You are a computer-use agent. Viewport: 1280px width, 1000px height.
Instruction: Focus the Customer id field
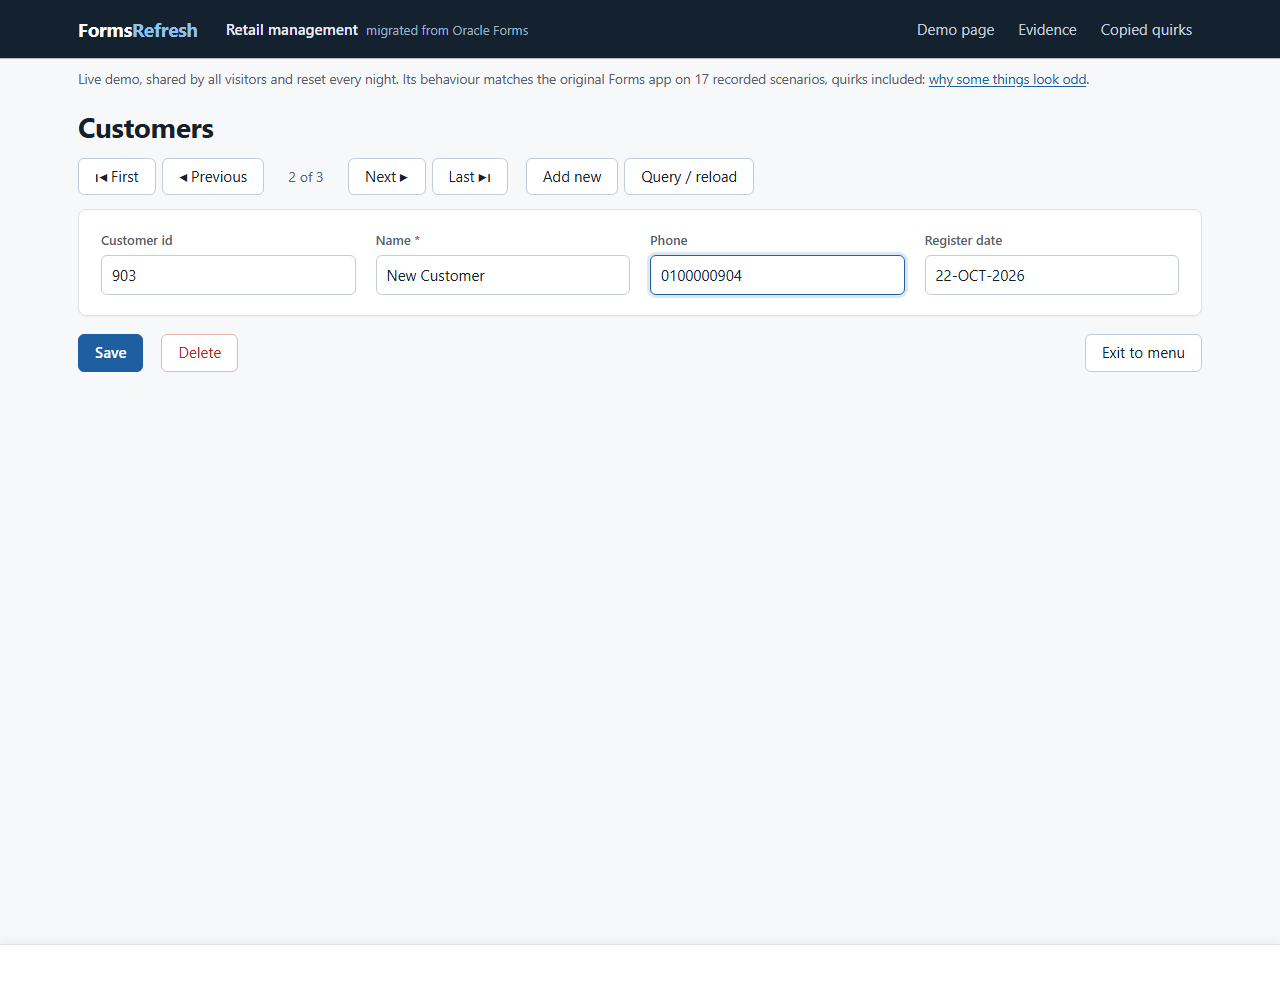click(228, 275)
